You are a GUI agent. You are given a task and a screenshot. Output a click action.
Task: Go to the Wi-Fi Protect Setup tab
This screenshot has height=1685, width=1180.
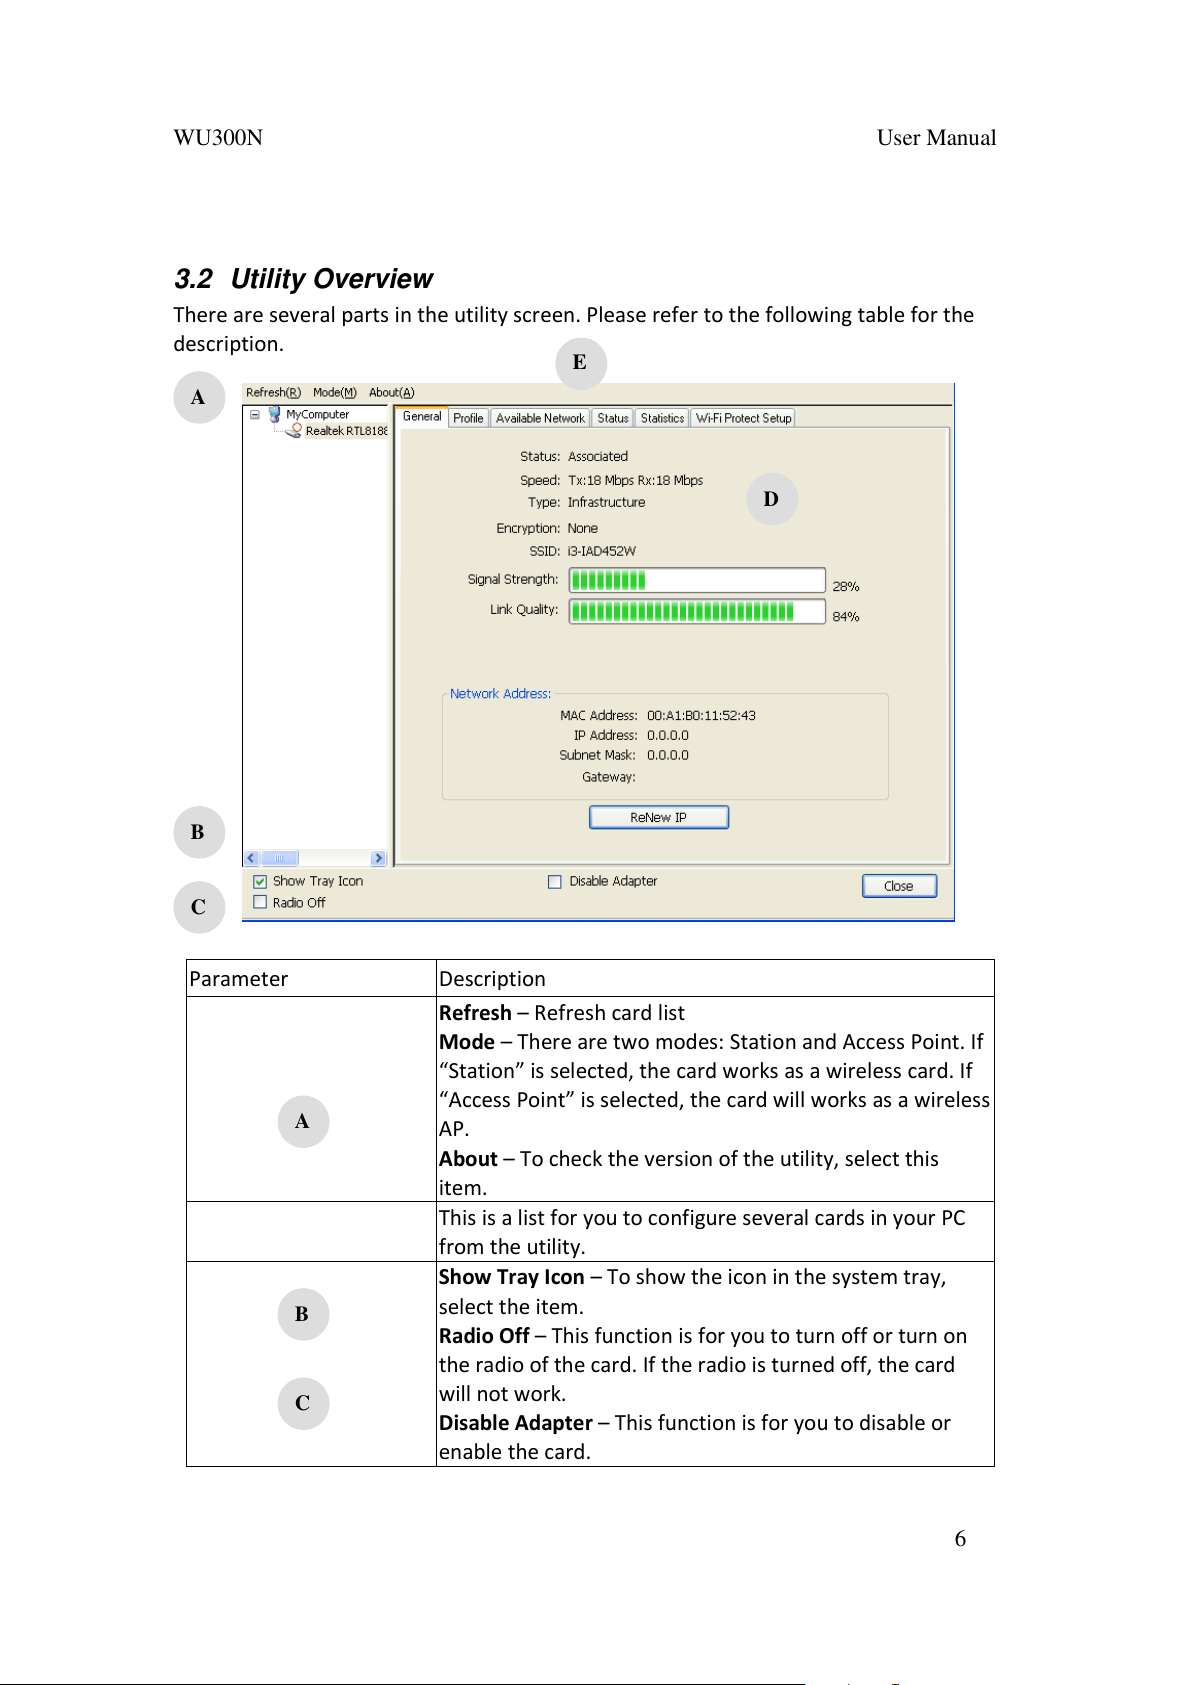[x=743, y=418]
